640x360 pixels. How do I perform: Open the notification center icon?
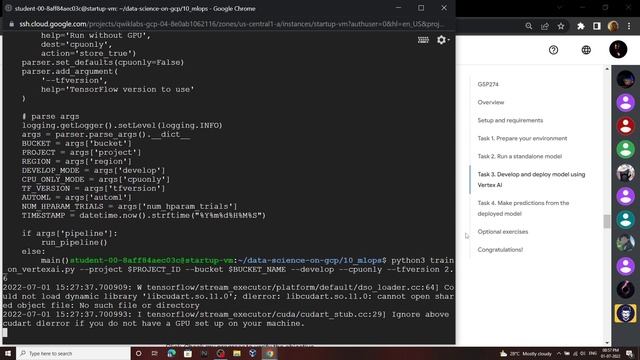(629, 353)
